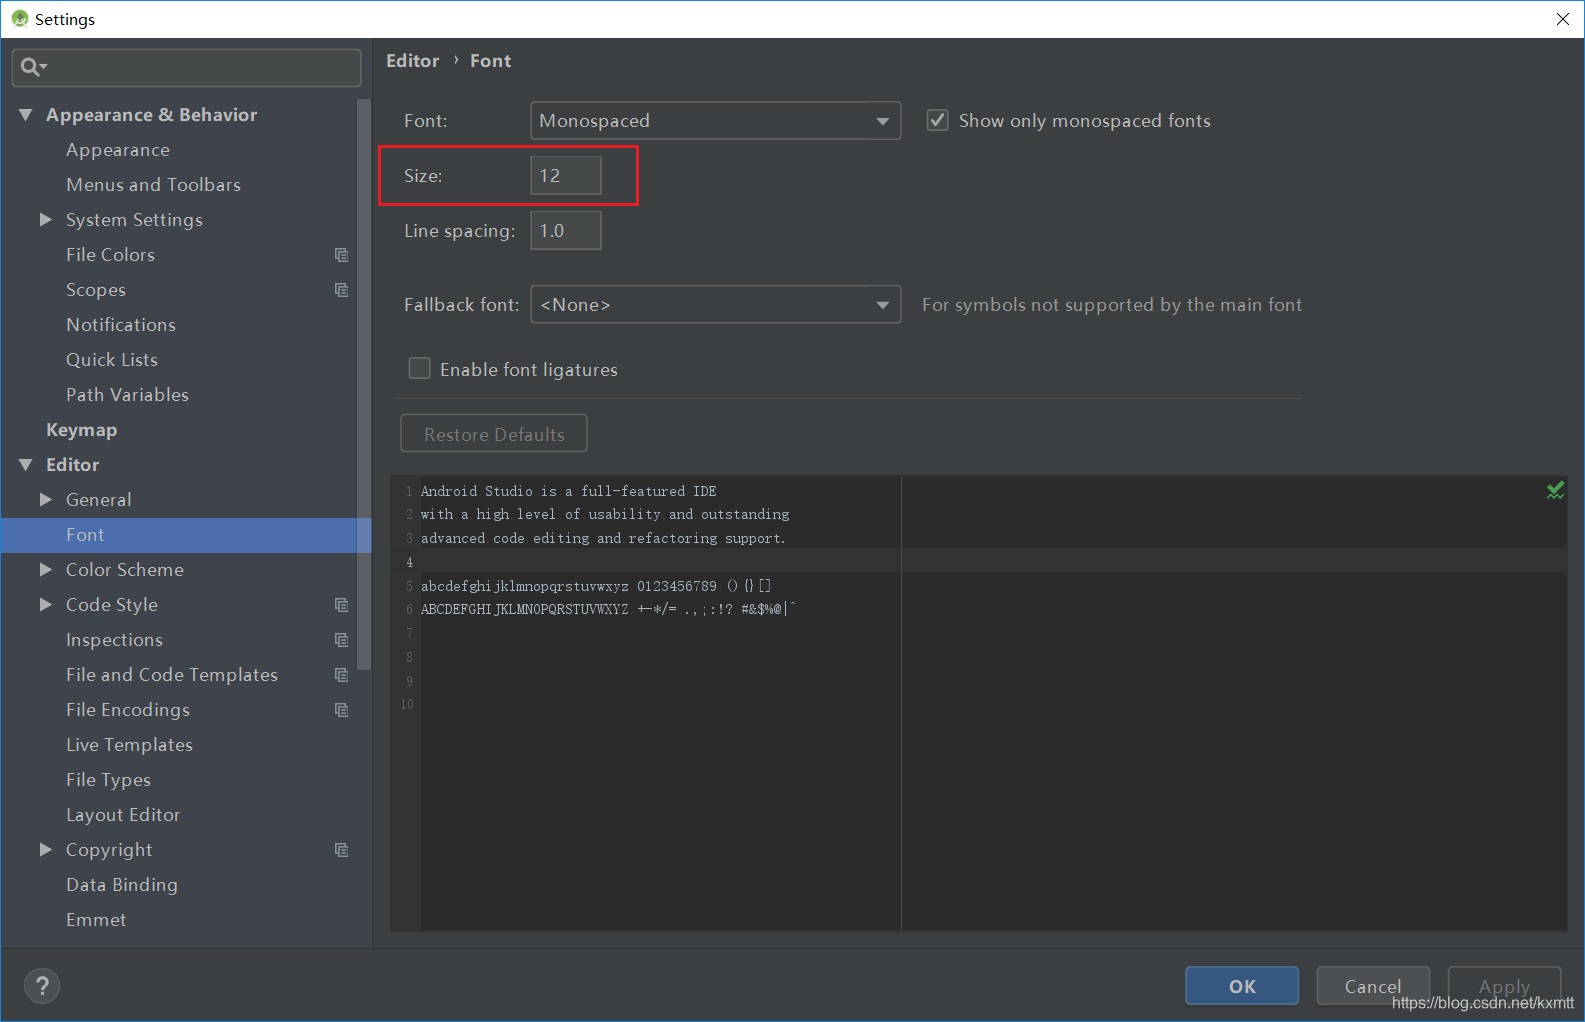Open Menus and Toolbars settings
This screenshot has width=1585, height=1022.
pos(153,185)
